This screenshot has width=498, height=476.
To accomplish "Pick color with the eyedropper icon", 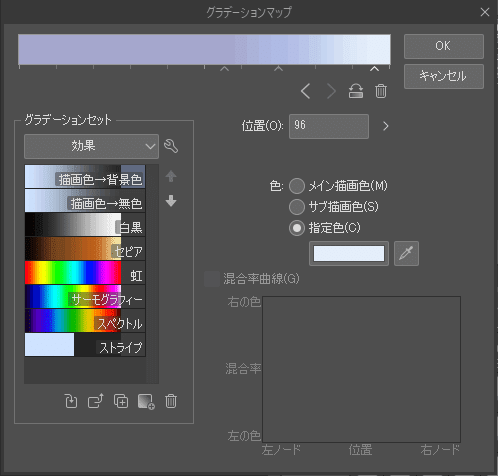I will 406,253.
